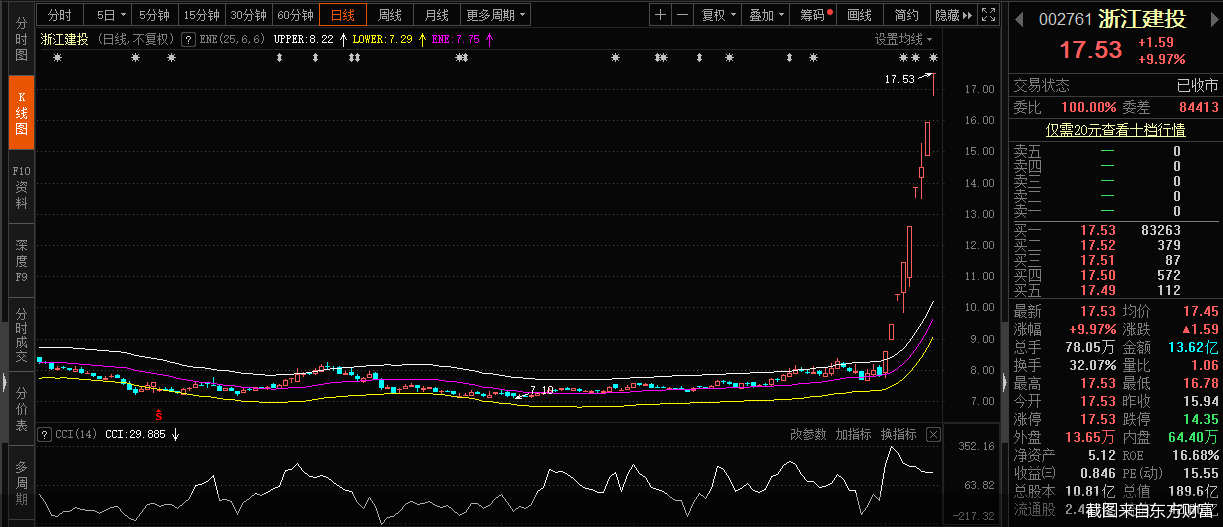
Task: Click 金额 13.62亿 value
Action: coord(1194,346)
